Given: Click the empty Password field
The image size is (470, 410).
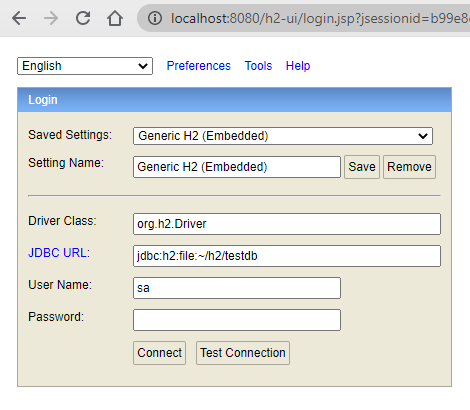Looking at the screenshot, I should coord(237,320).
